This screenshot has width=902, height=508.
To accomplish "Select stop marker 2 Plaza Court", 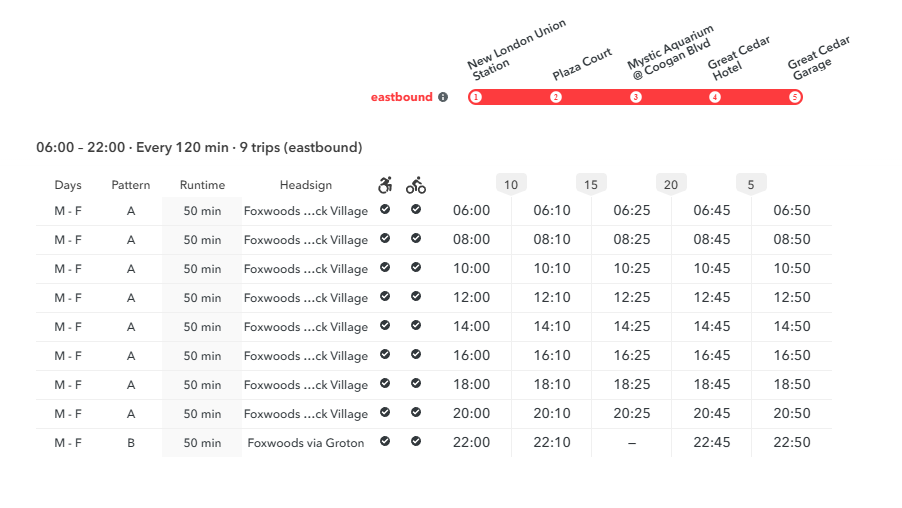I will pos(556,97).
